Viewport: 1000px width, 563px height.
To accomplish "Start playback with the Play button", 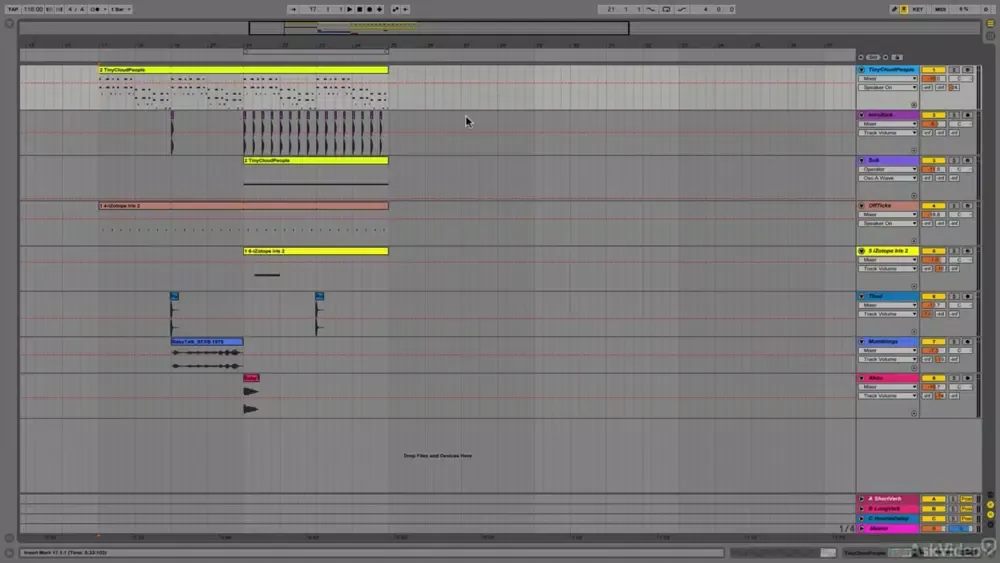I will [x=349, y=10].
